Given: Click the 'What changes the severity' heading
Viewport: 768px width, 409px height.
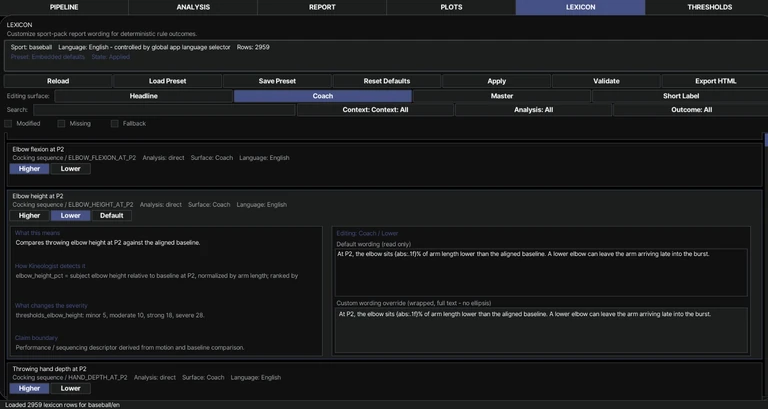Looking at the screenshot, I should click(x=51, y=306).
